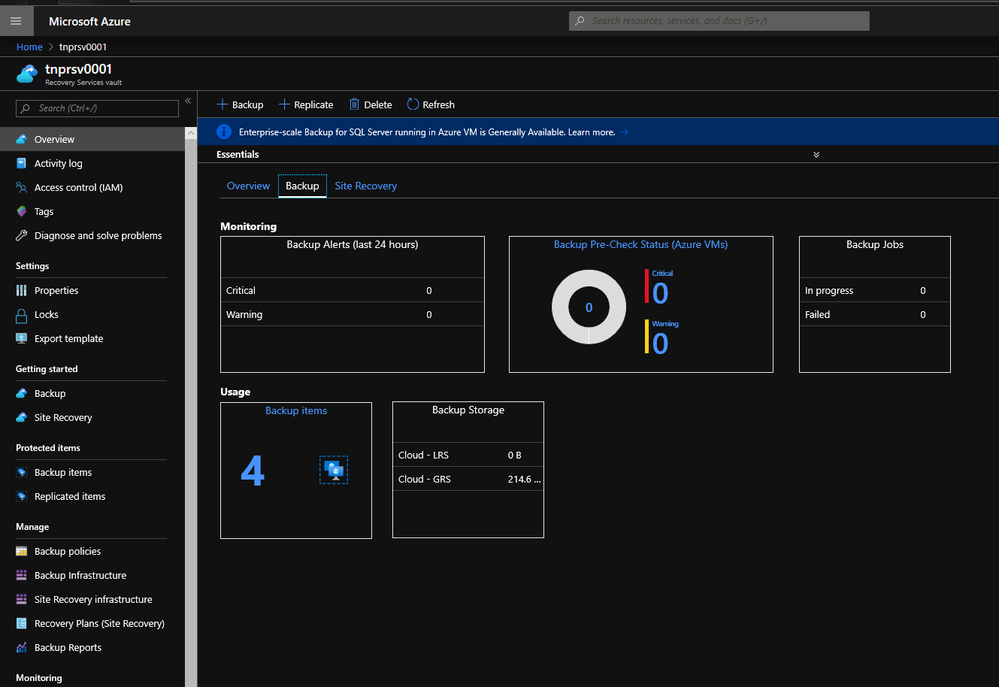Click the Backup Alerts Critical row
999x687 pixels.
[352, 291]
